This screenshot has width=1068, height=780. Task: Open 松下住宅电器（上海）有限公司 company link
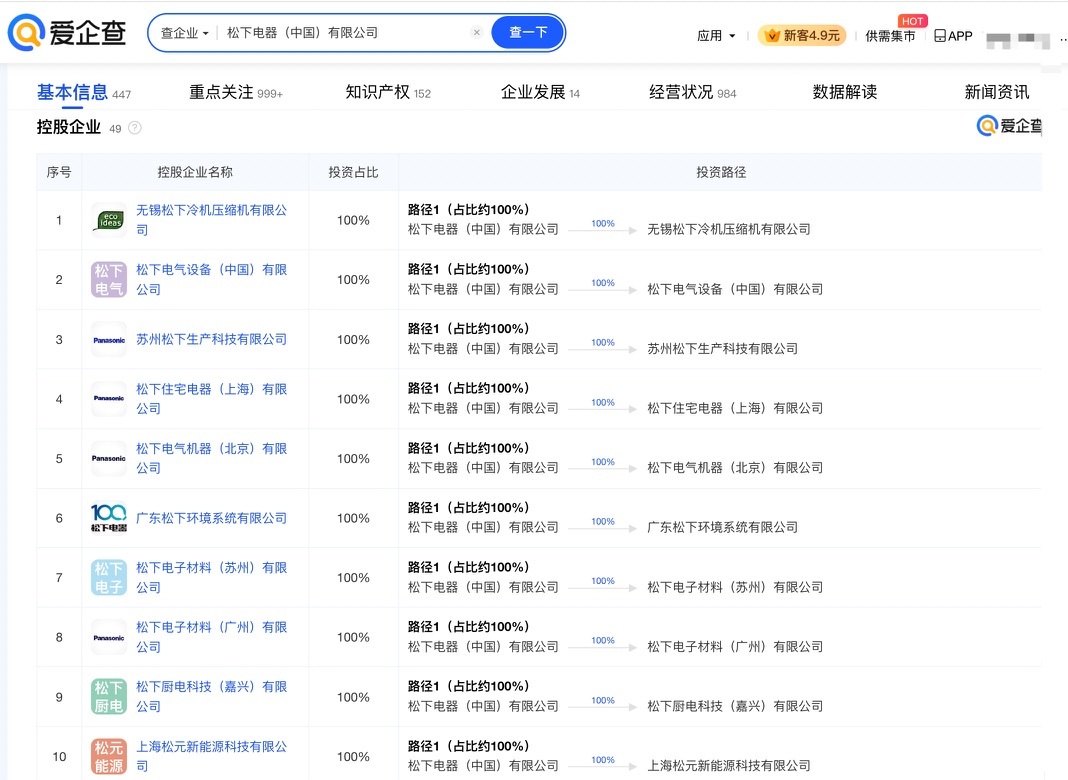click(212, 399)
